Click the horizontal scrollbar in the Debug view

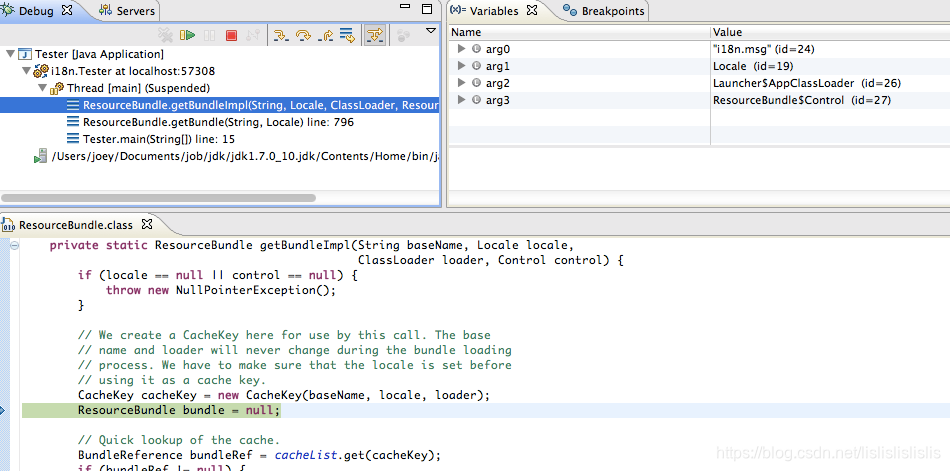coord(158,198)
